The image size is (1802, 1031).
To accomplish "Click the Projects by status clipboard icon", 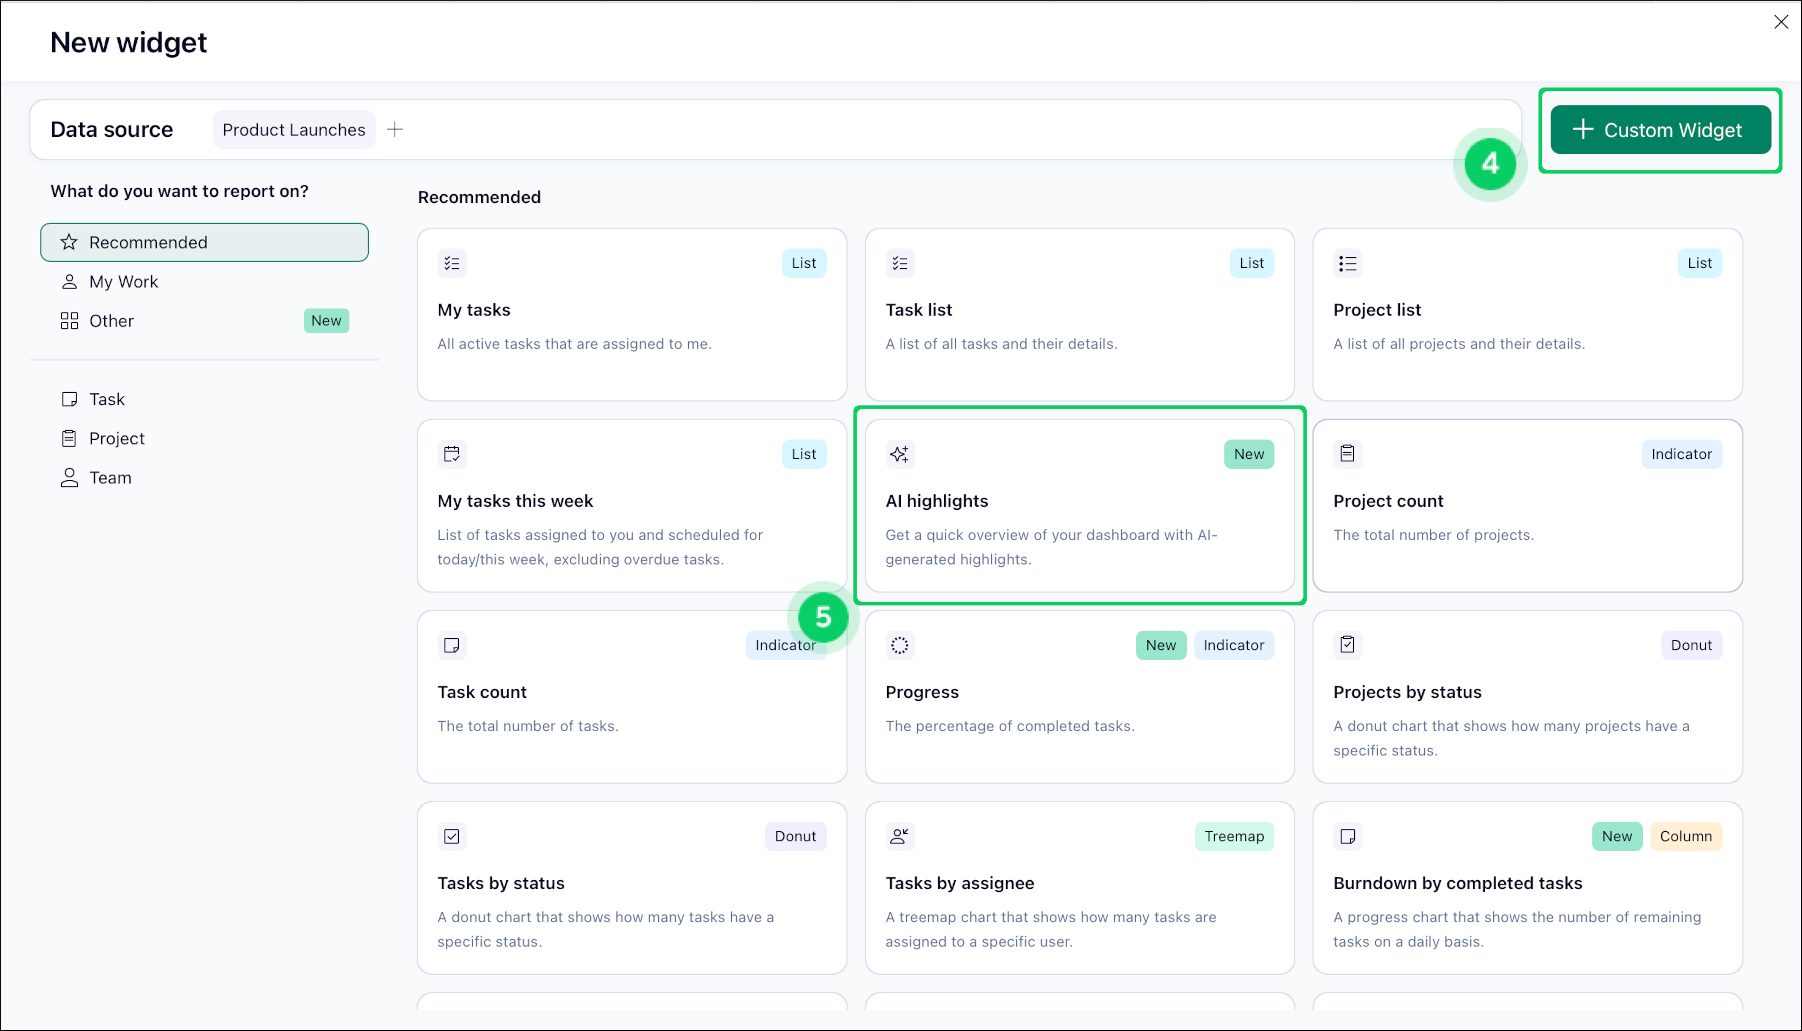I will [x=1347, y=645].
